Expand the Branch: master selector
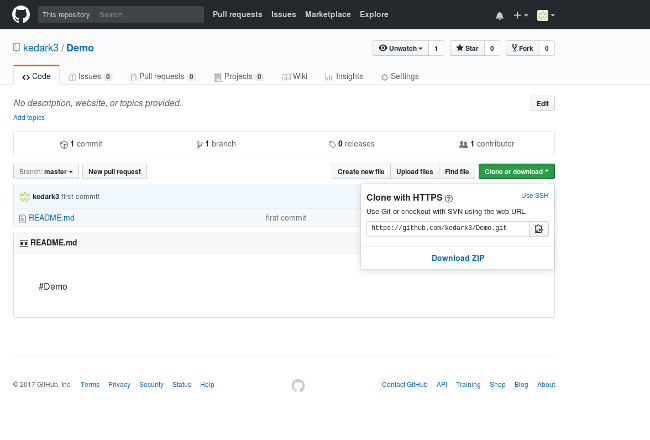The height and width of the screenshot is (440, 650). click(x=46, y=172)
